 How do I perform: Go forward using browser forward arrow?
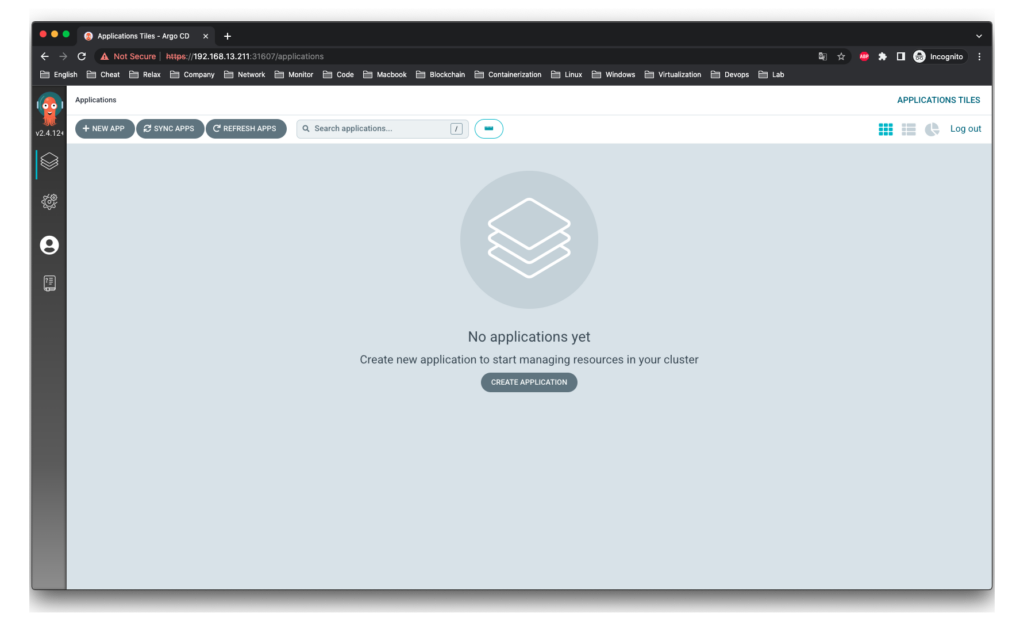pyautogui.click(x=63, y=57)
